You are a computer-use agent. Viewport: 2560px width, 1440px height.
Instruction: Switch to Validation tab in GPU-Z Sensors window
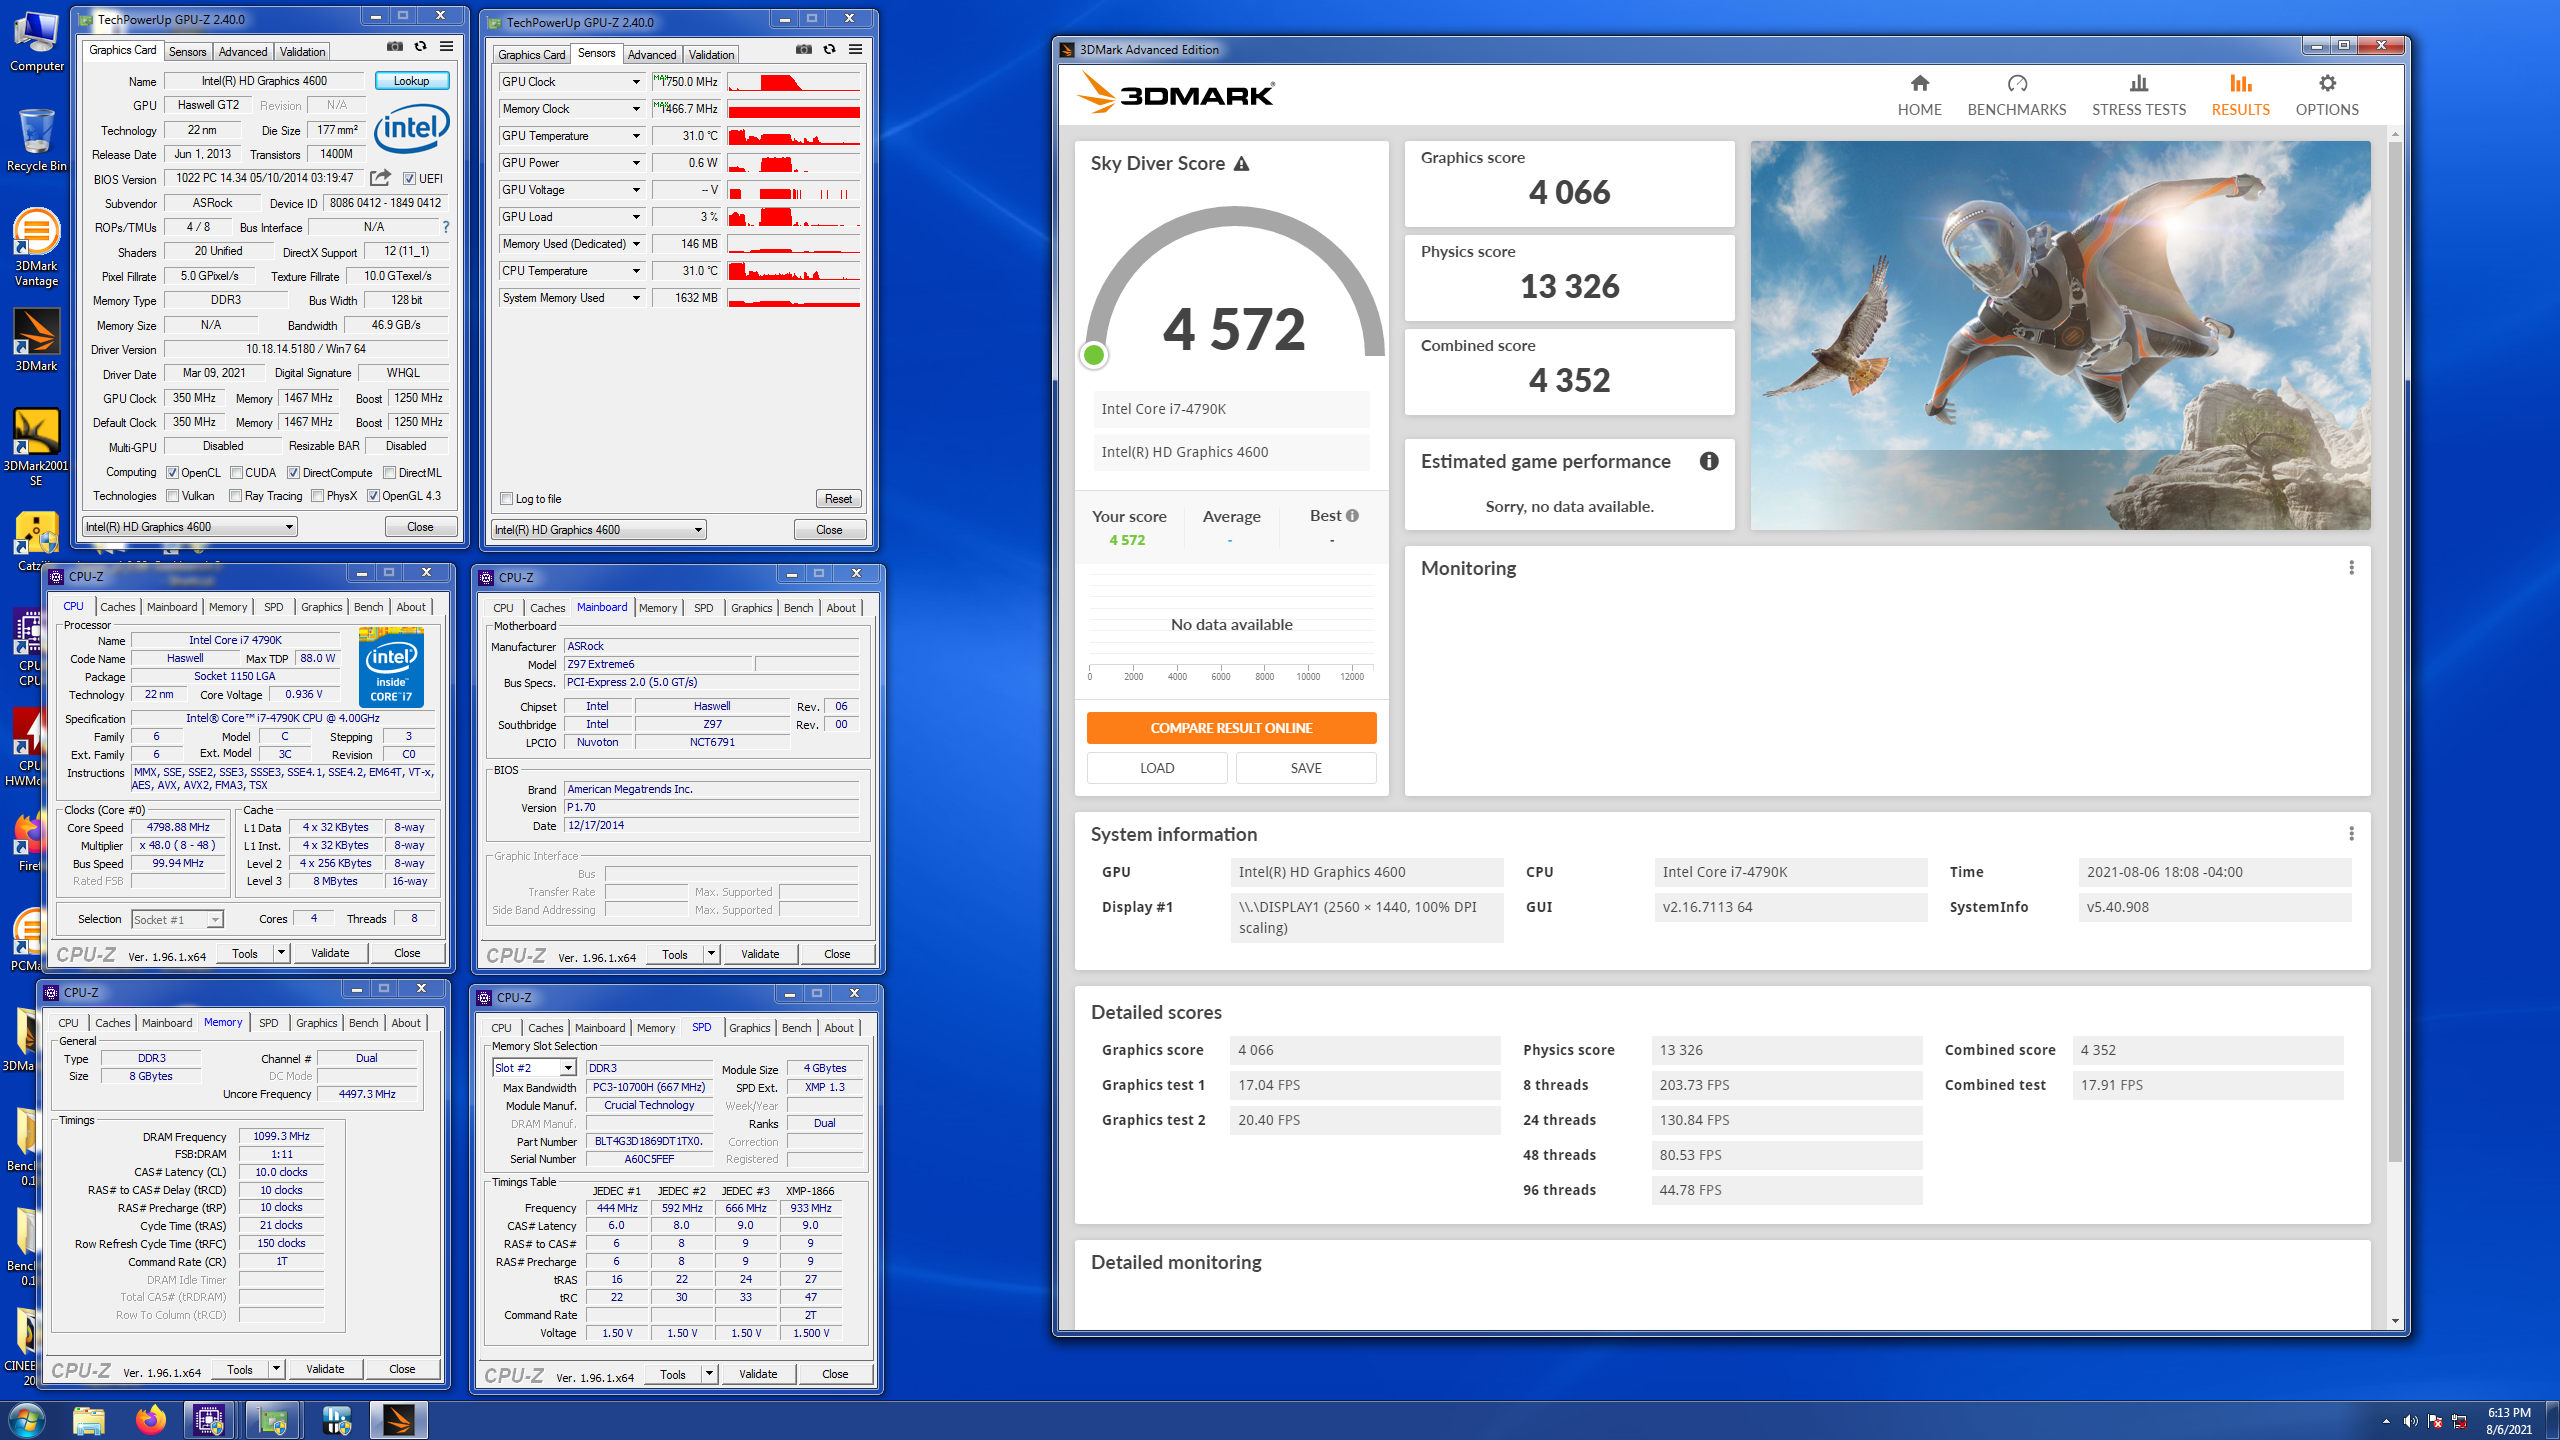coord(711,55)
